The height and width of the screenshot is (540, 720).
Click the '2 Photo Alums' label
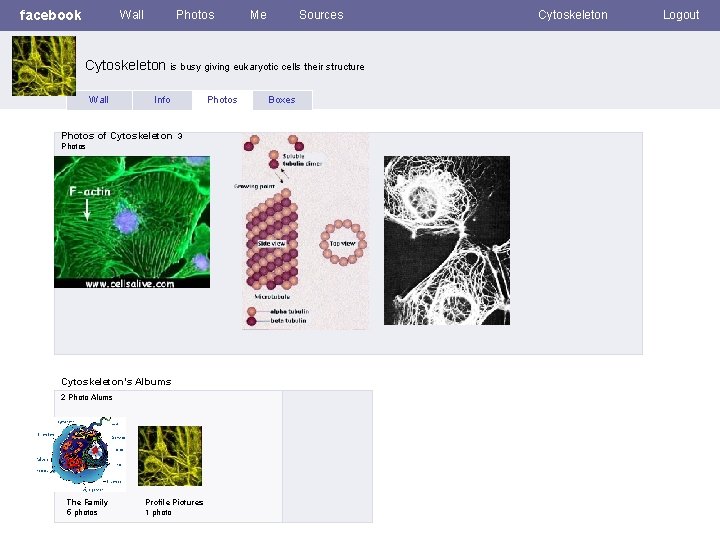pyautogui.click(x=86, y=397)
